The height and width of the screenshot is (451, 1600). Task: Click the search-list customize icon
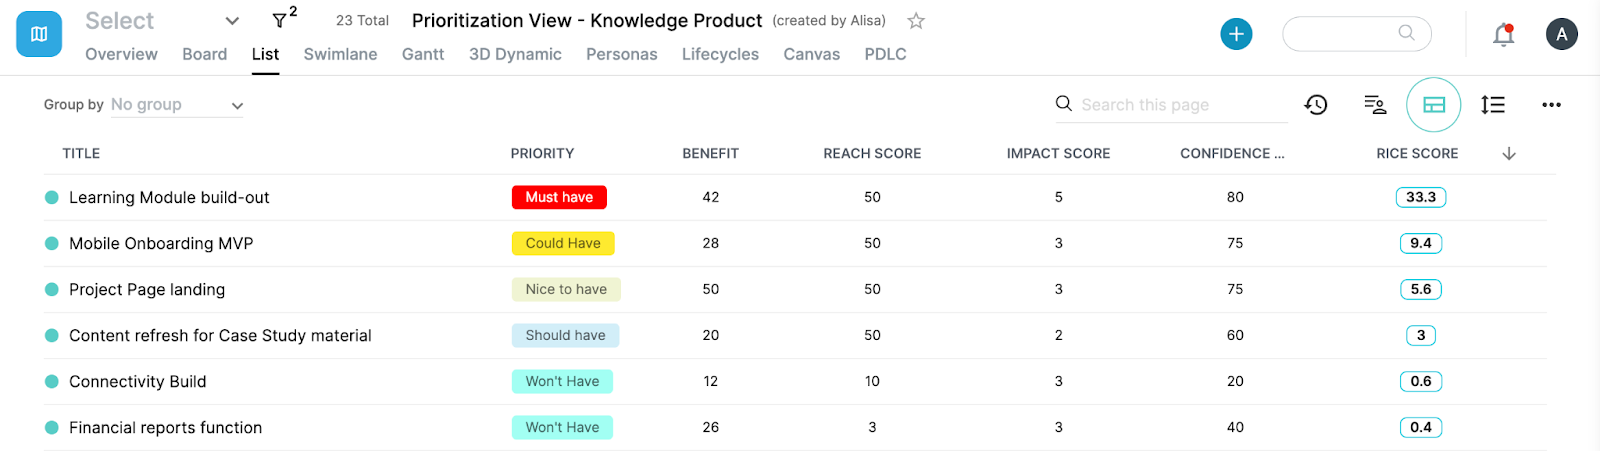click(x=1375, y=105)
